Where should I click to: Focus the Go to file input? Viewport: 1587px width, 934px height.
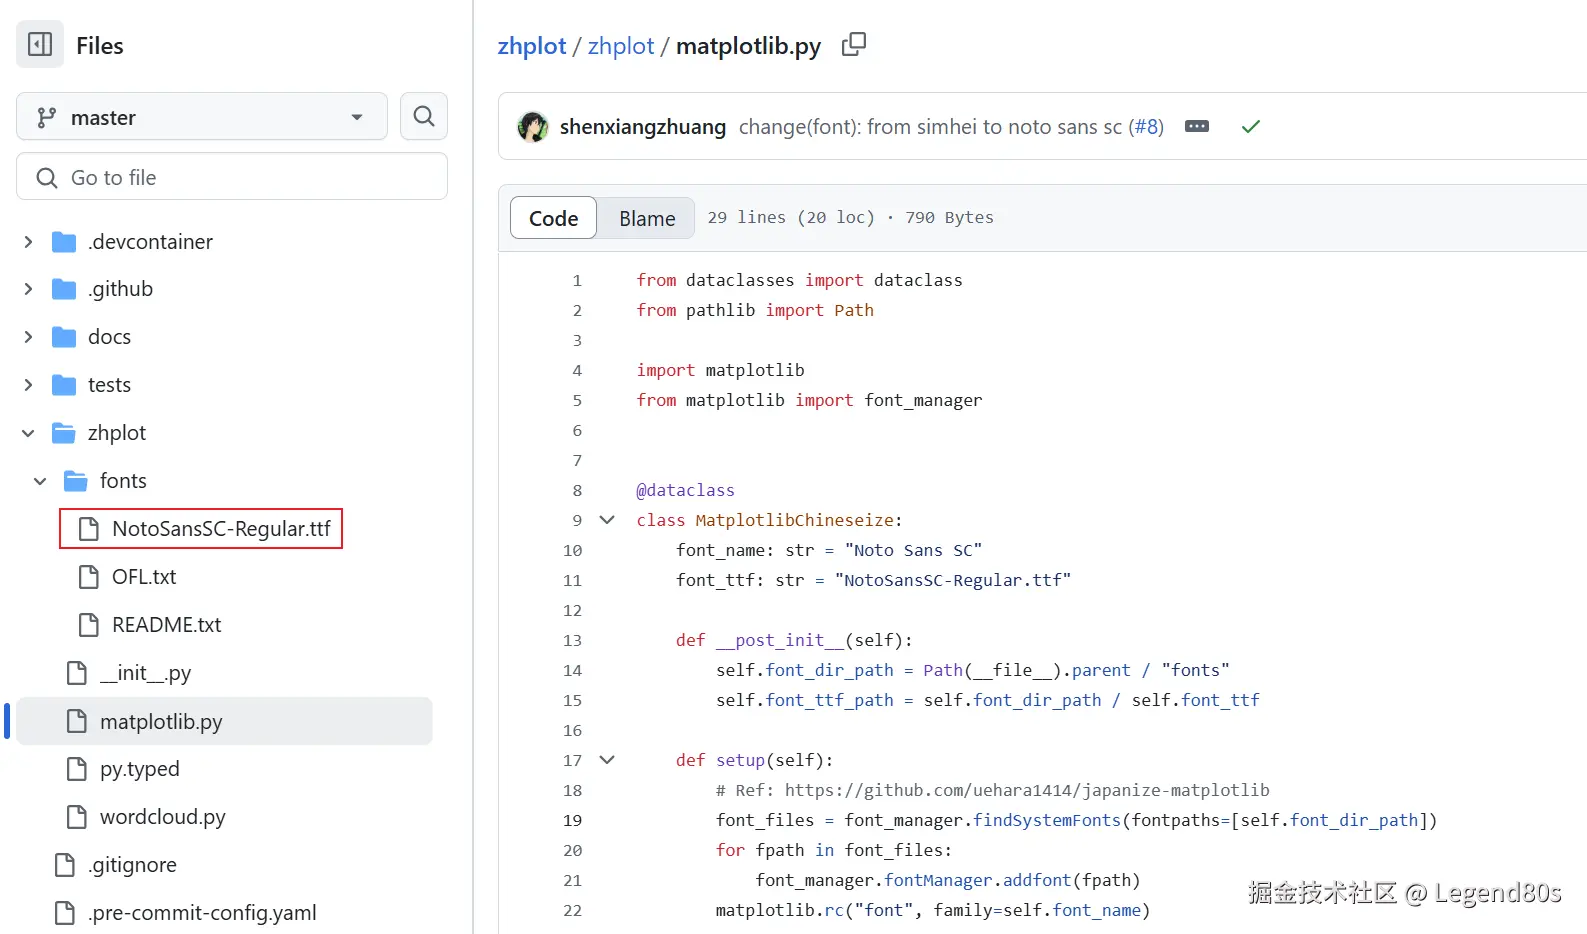click(x=232, y=177)
